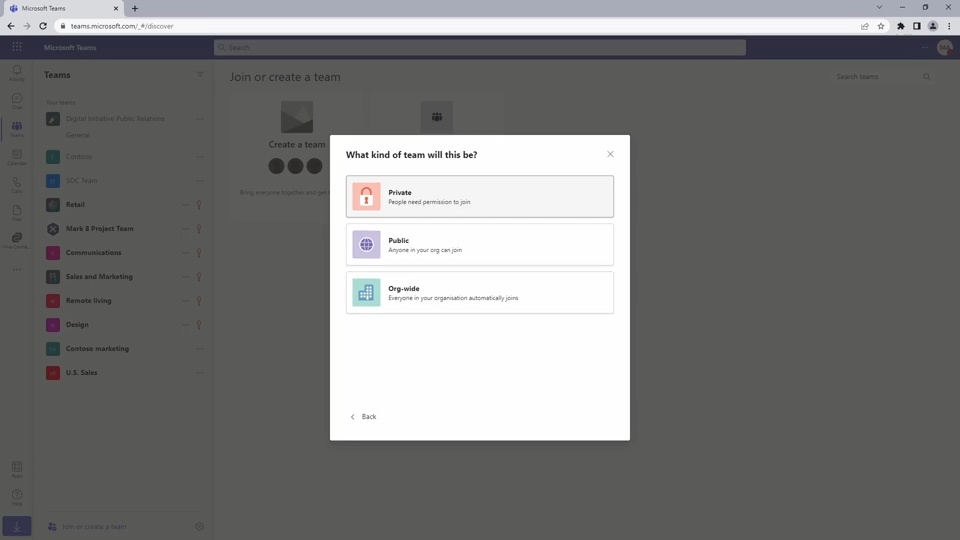Click the Org-wide building icon
960x540 pixels.
click(366, 293)
